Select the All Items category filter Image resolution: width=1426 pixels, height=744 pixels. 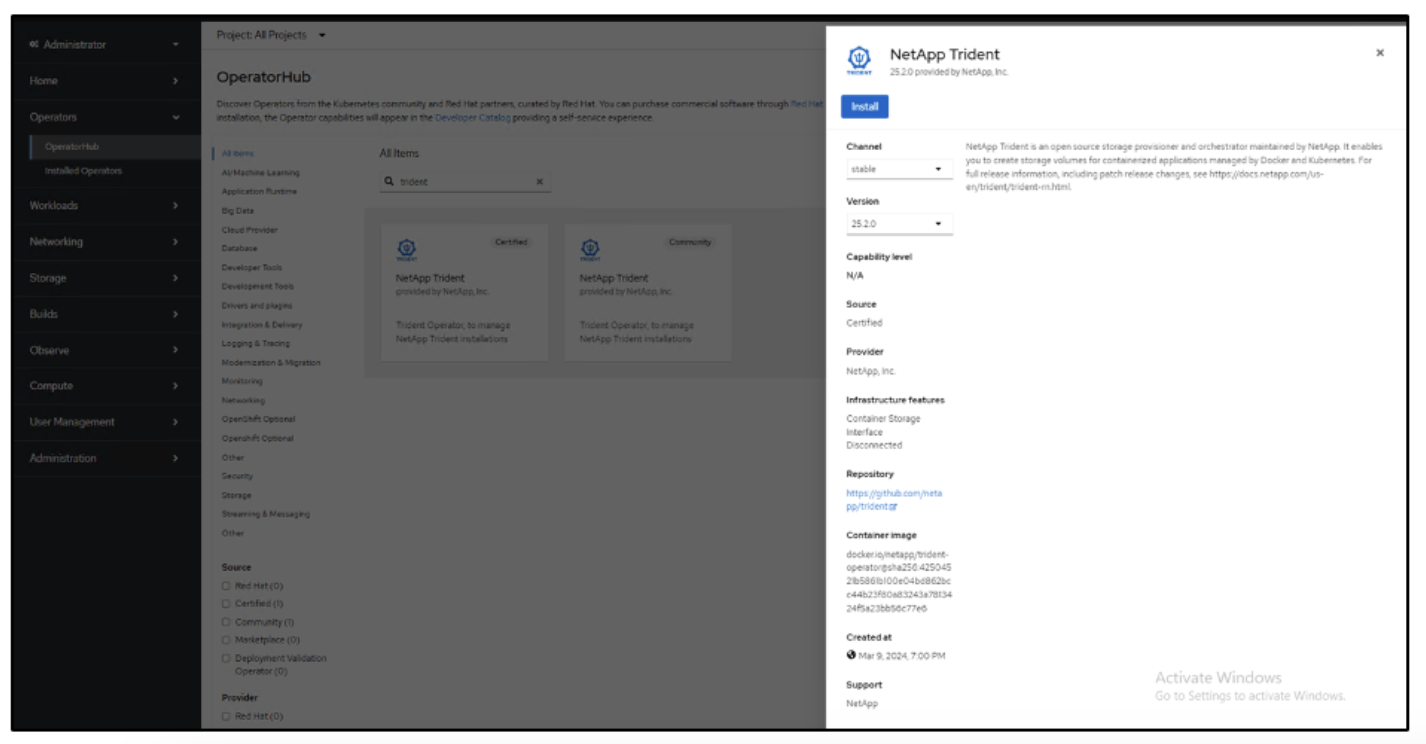click(238, 153)
